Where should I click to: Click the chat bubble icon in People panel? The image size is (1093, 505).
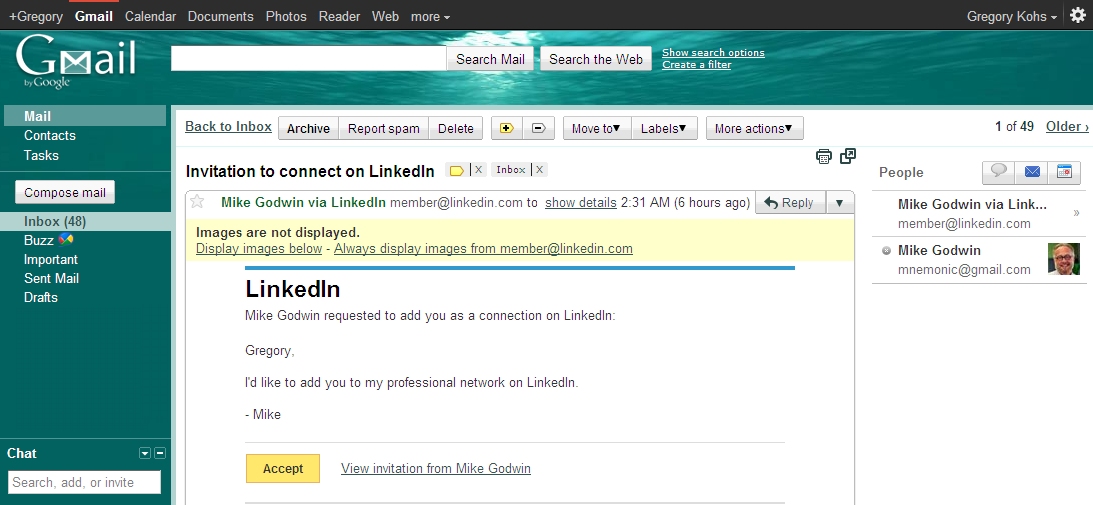click(997, 172)
